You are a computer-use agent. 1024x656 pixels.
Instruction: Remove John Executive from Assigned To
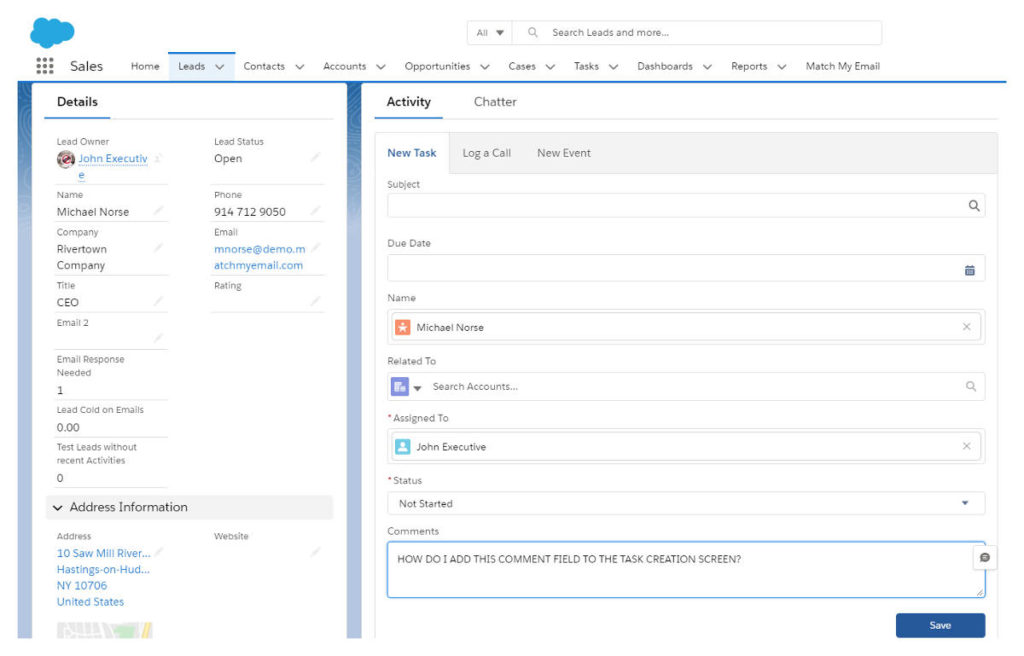pos(967,446)
